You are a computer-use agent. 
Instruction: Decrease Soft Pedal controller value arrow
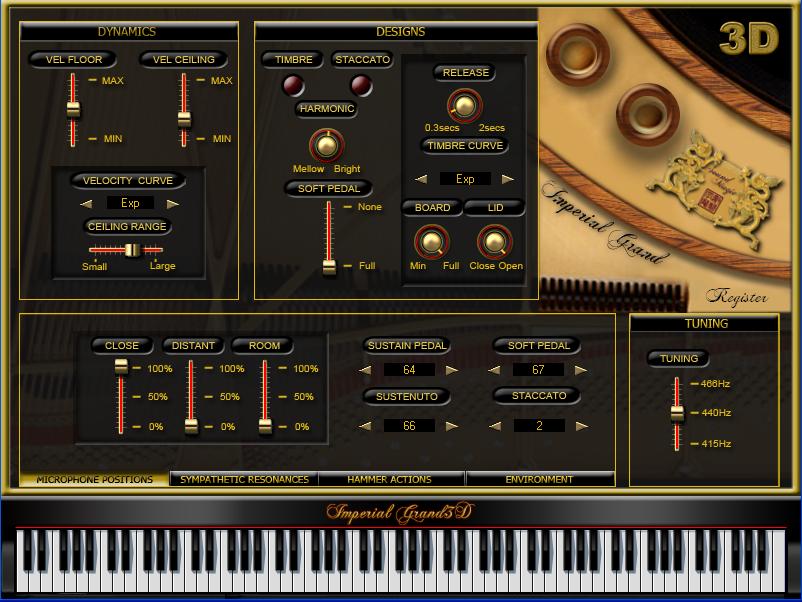[x=494, y=370]
